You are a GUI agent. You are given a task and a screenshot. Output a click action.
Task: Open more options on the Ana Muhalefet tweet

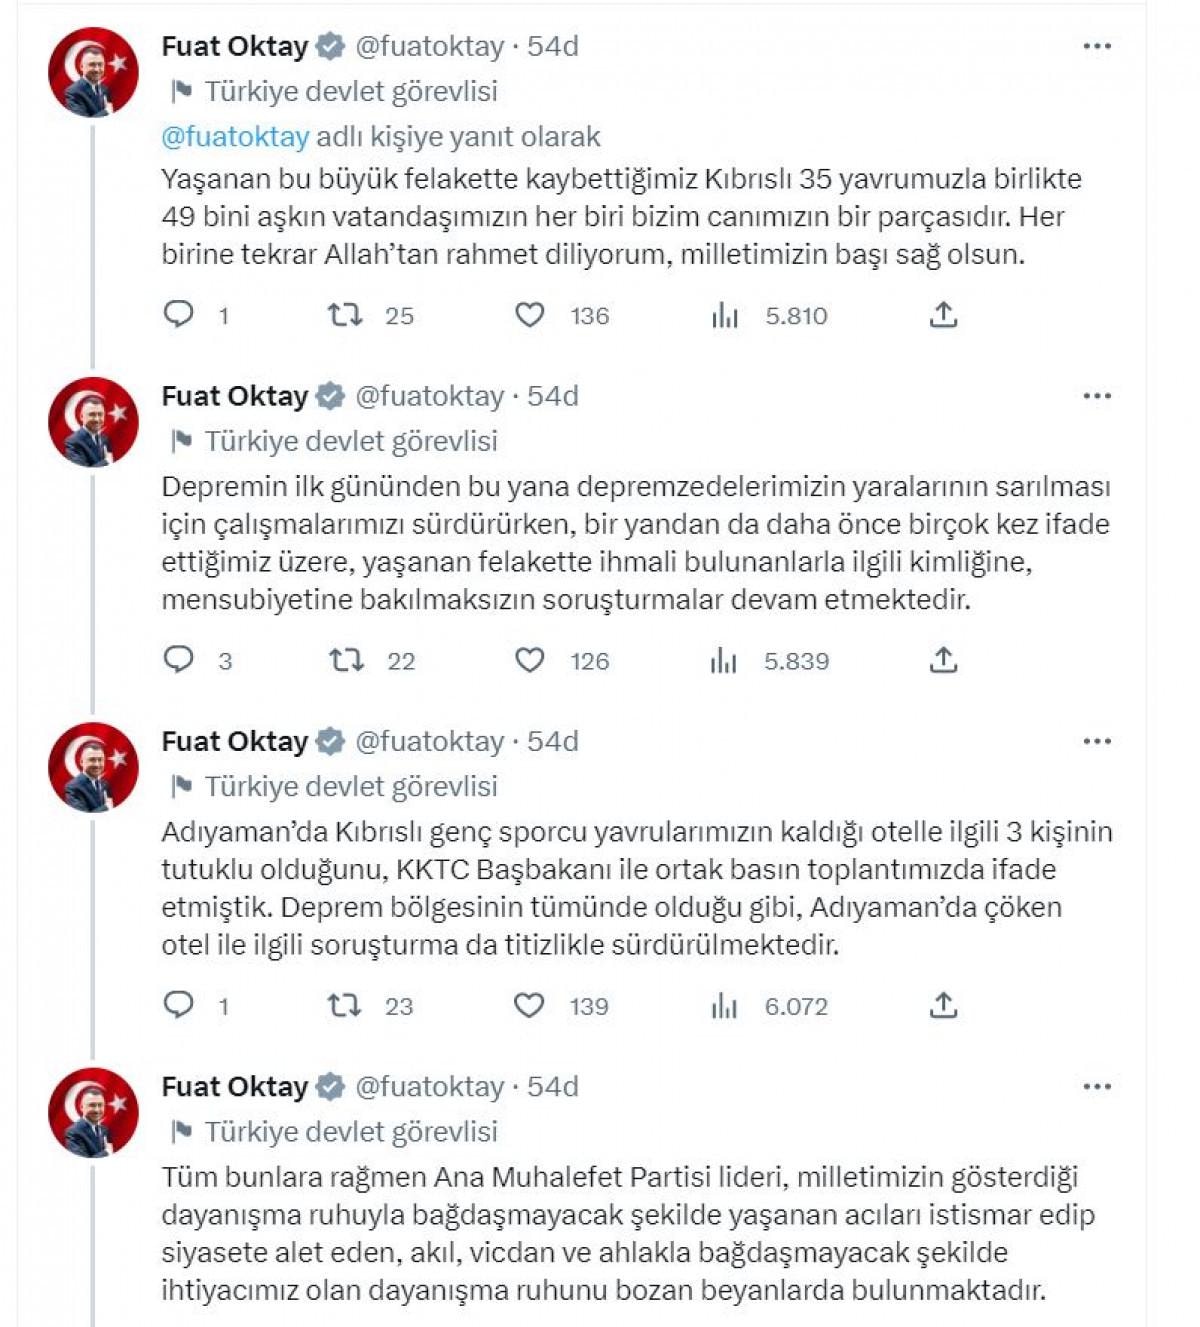point(1097,1087)
